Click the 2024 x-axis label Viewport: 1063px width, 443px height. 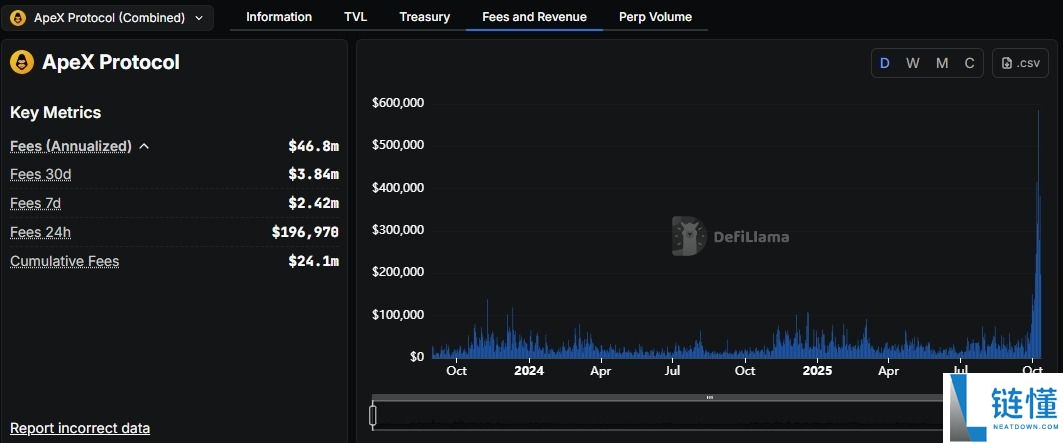pos(529,371)
